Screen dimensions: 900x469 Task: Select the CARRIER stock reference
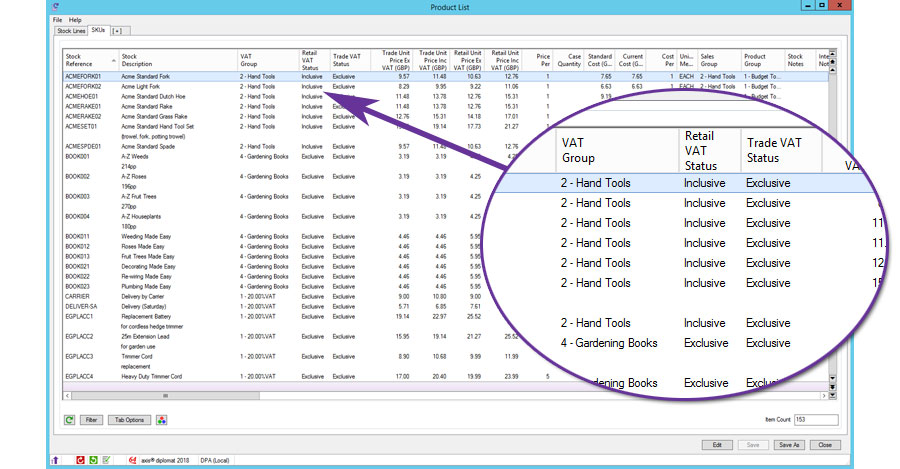coord(77,296)
